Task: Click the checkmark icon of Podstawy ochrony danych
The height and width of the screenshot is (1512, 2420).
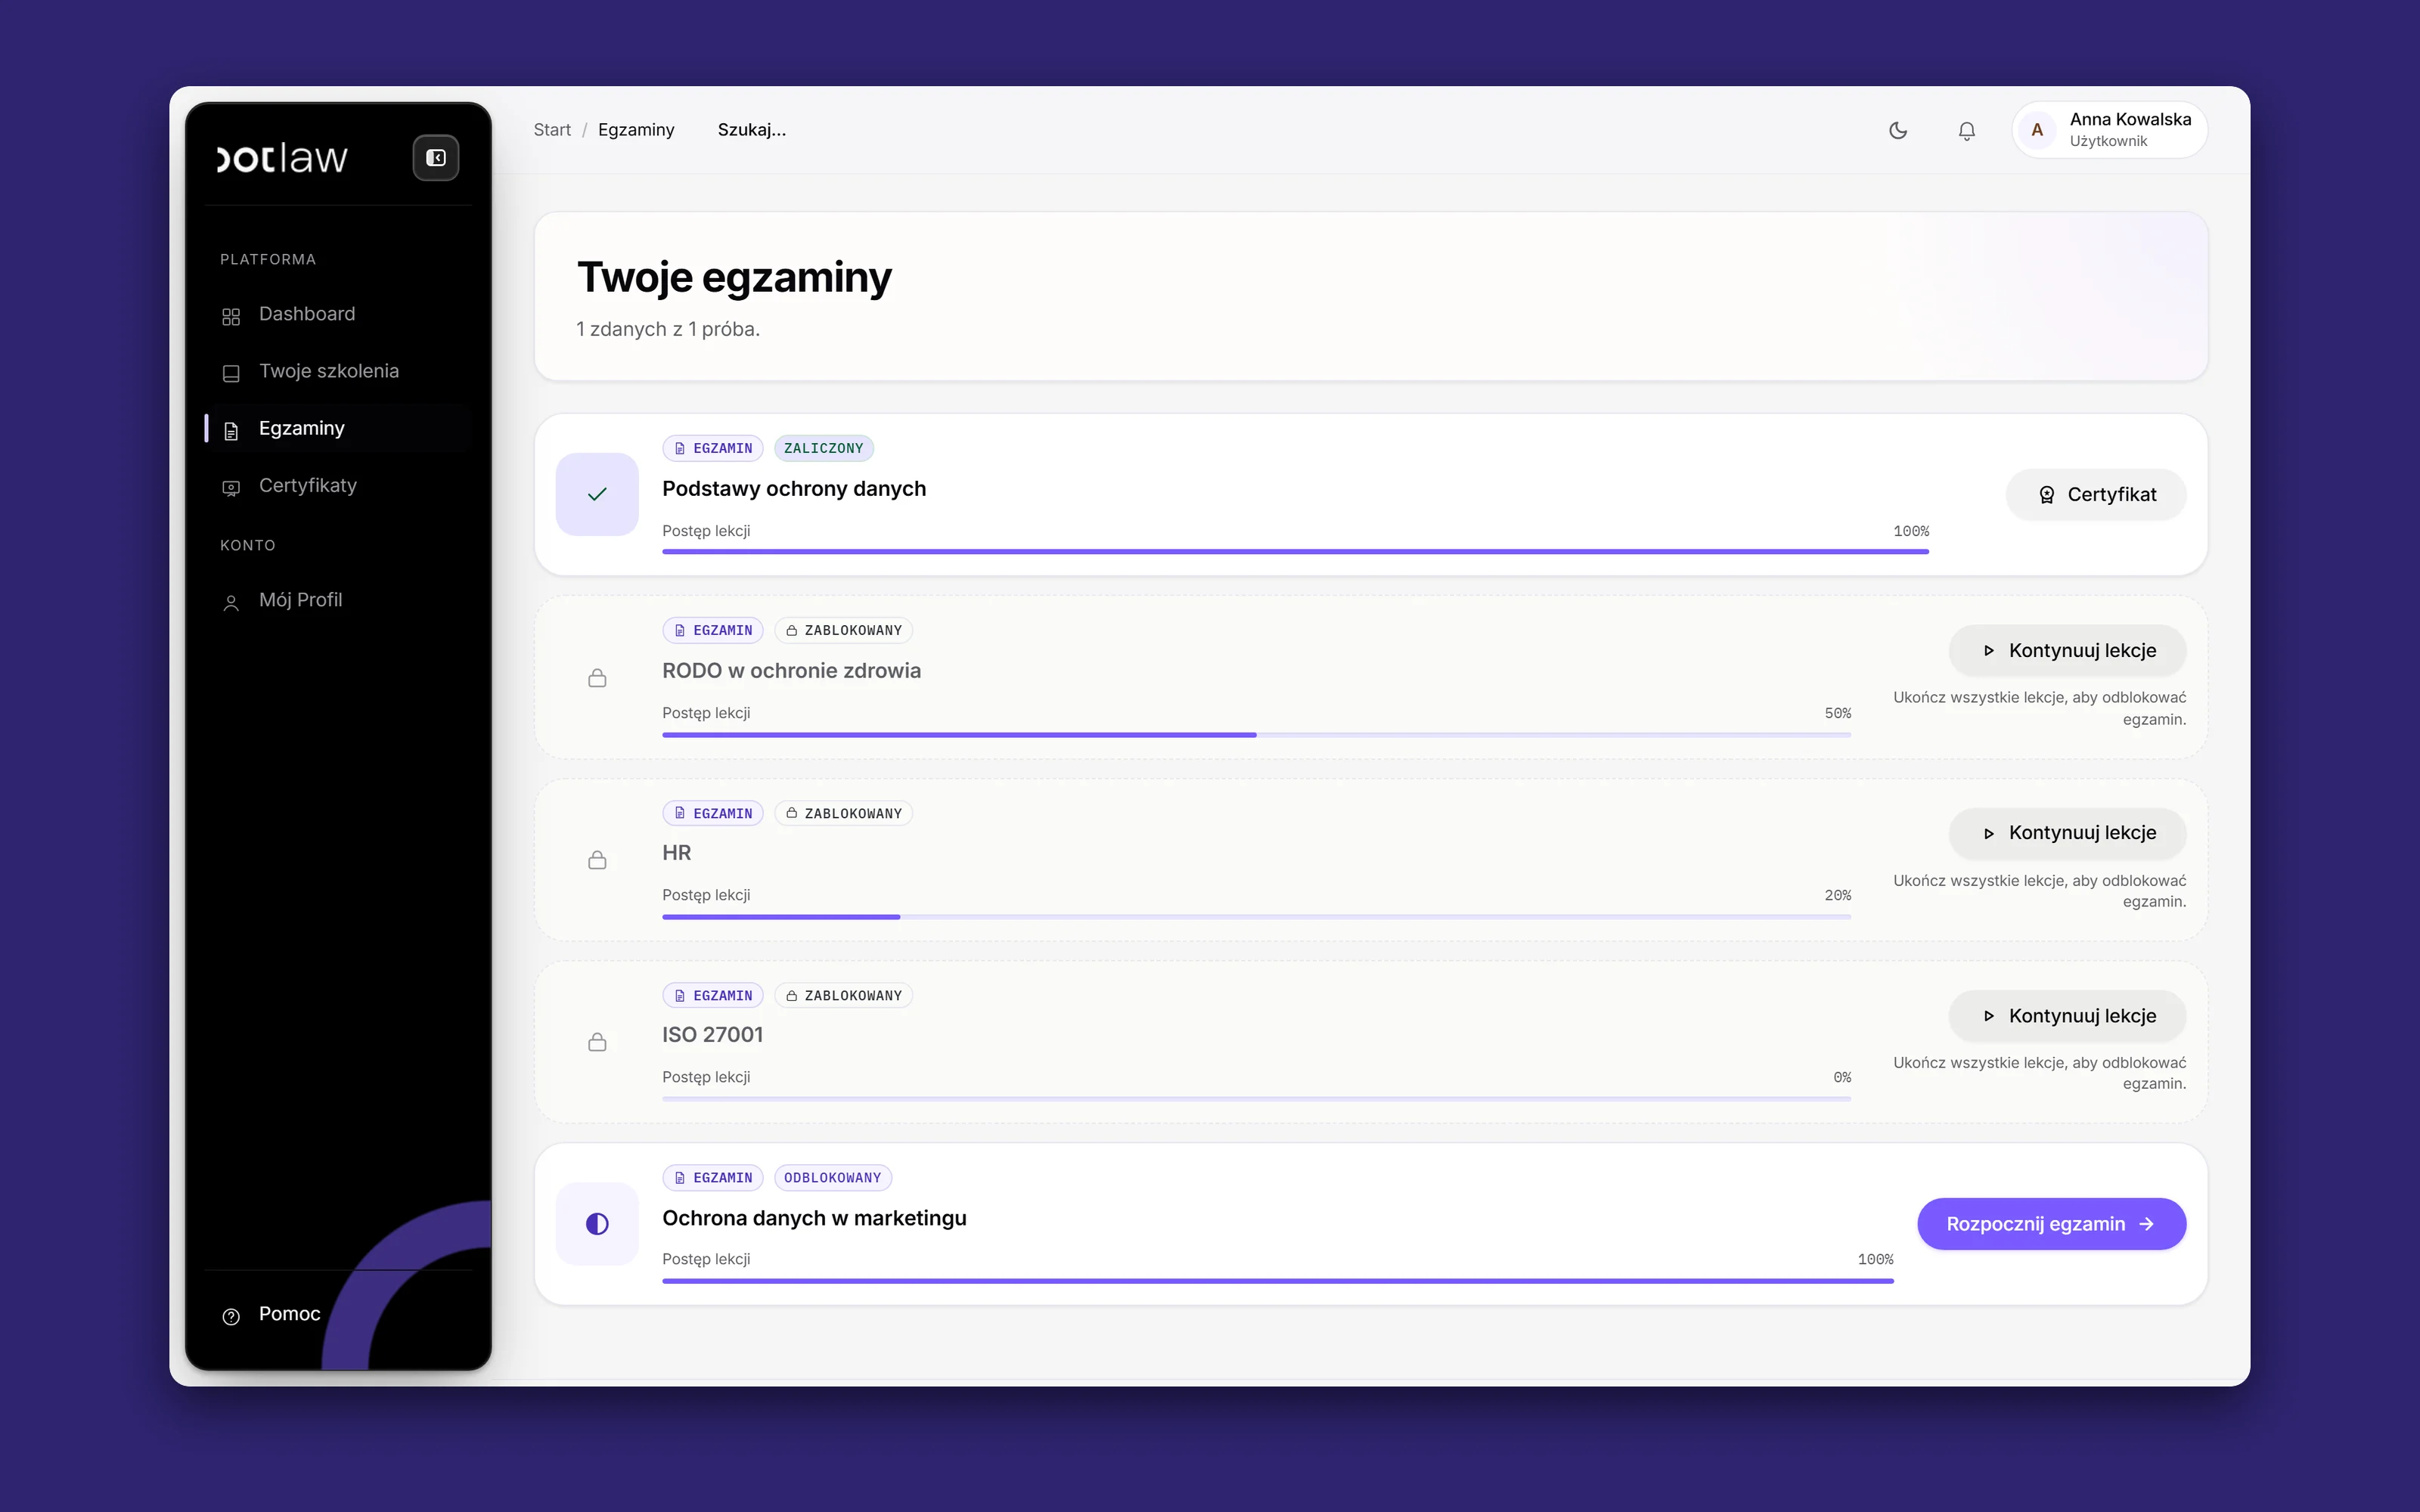Action: (597, 494)
